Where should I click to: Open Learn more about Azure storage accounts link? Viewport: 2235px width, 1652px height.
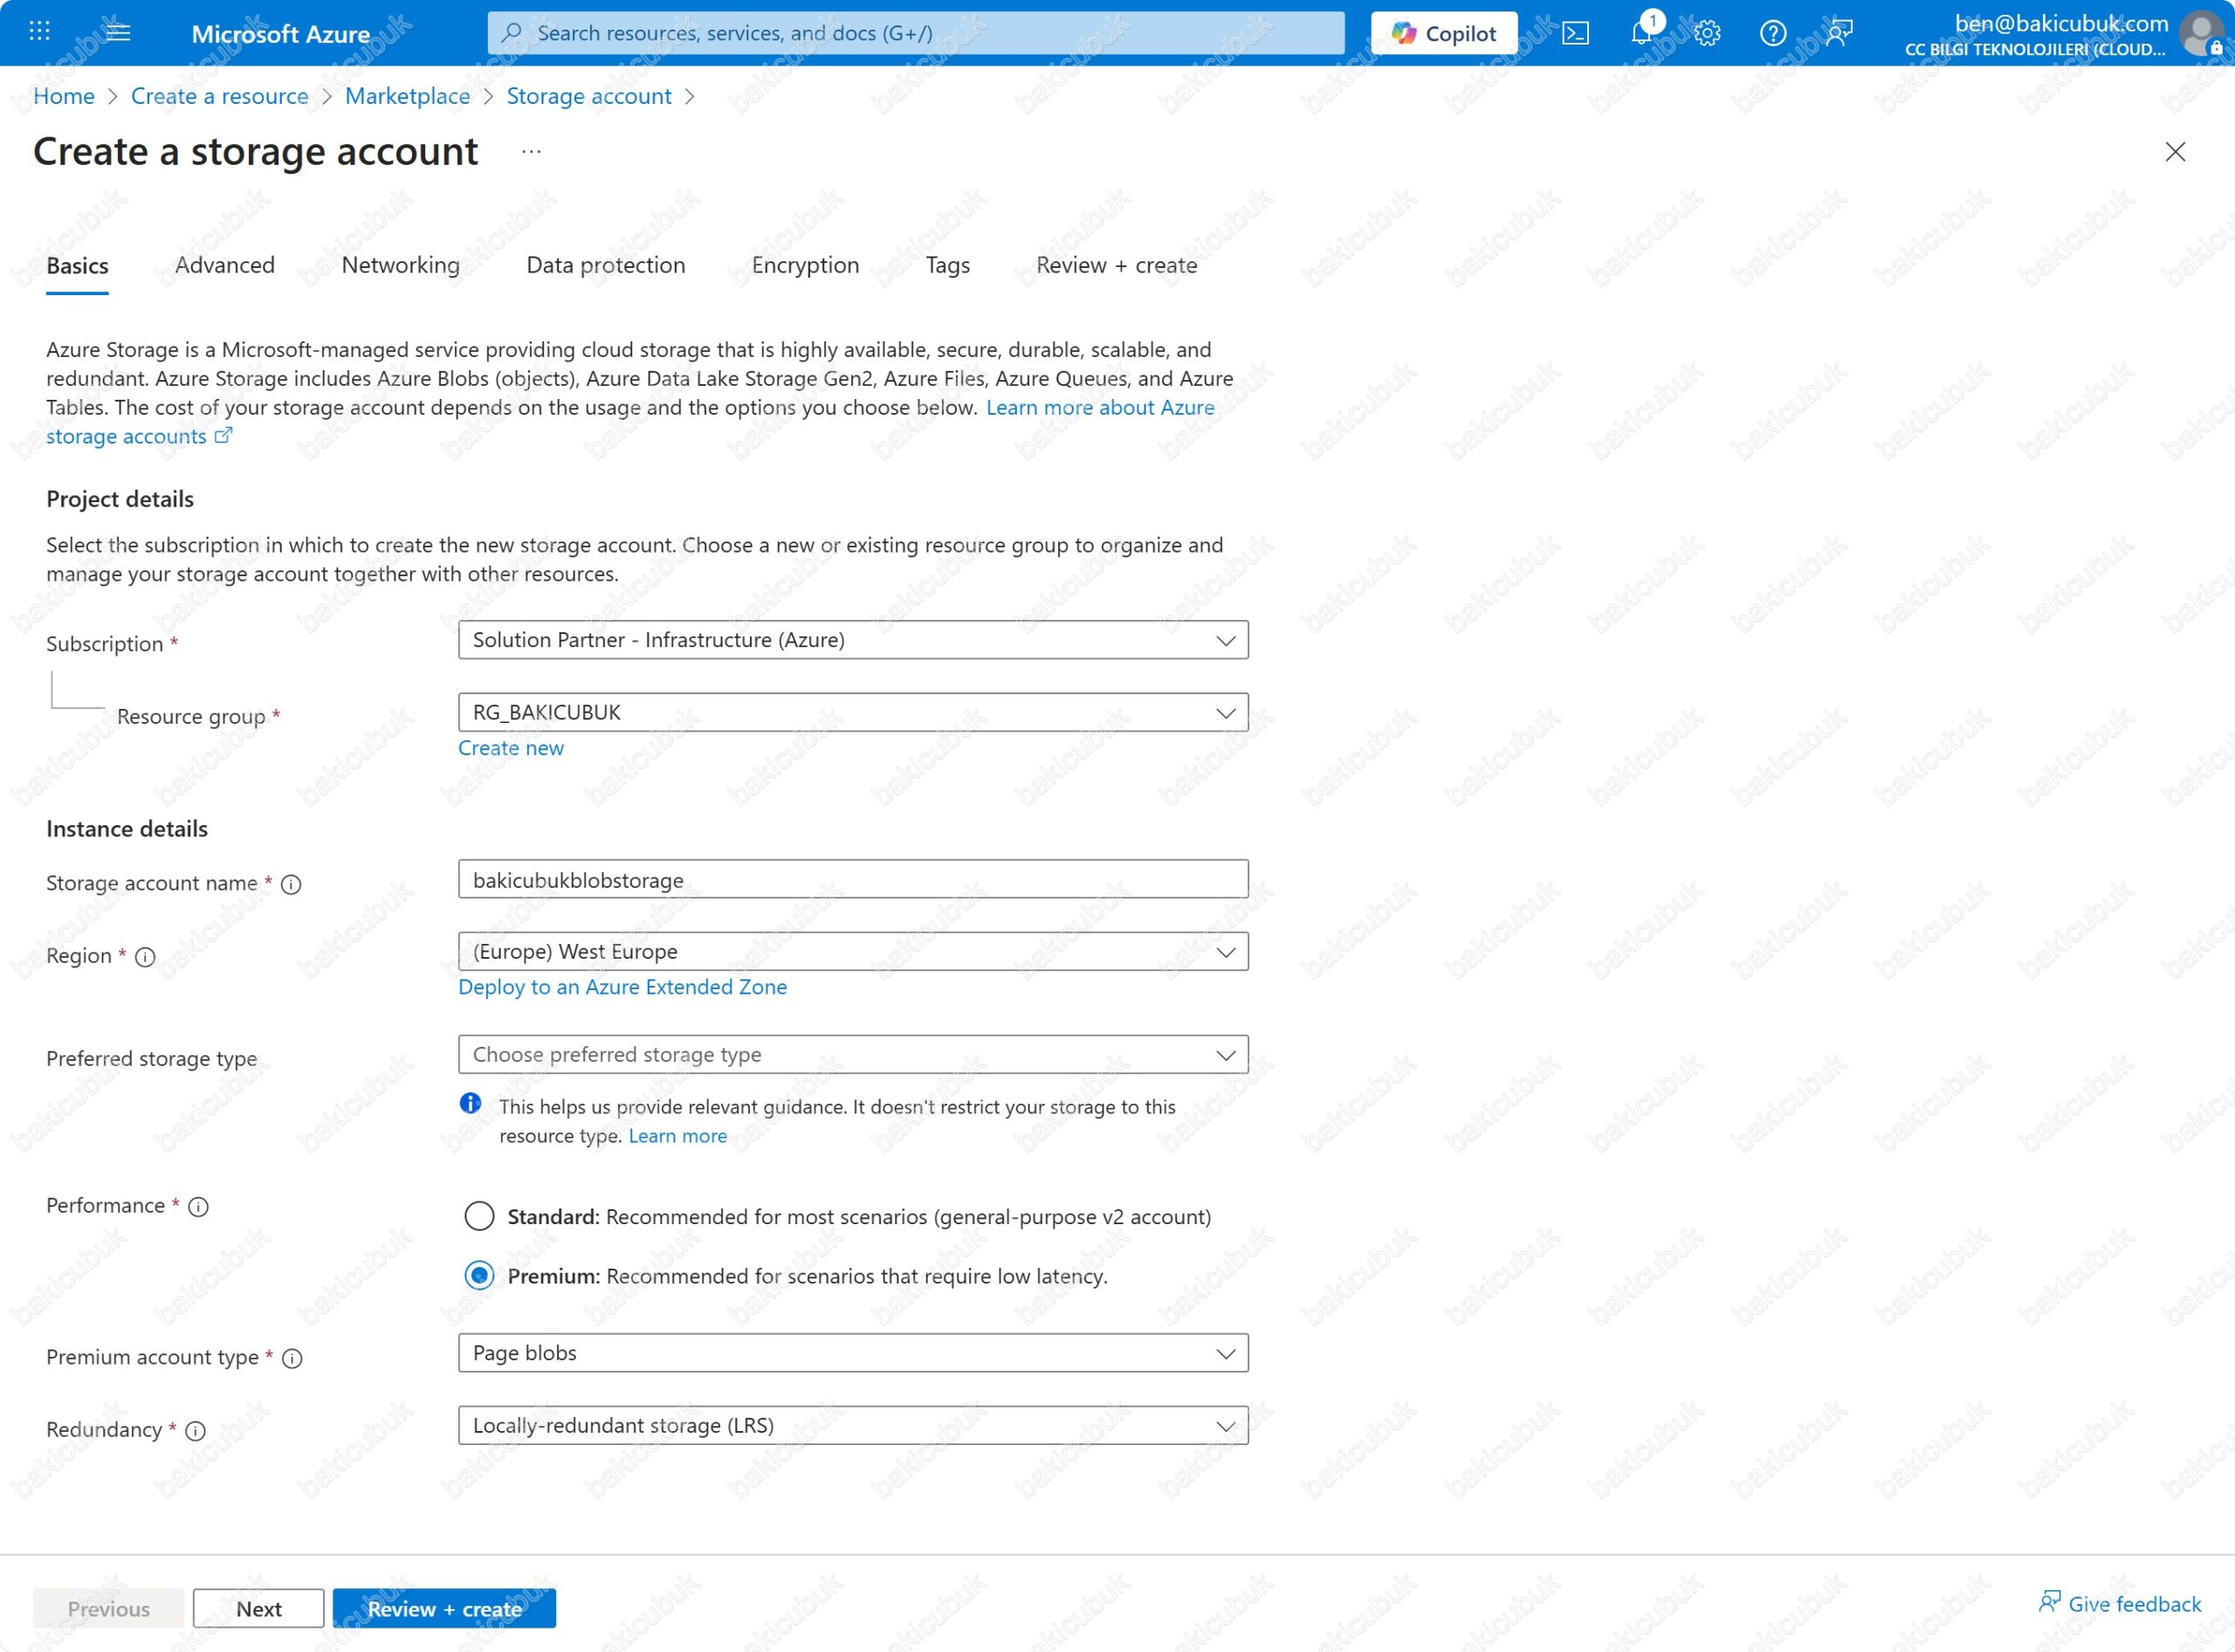(1099, 407)
